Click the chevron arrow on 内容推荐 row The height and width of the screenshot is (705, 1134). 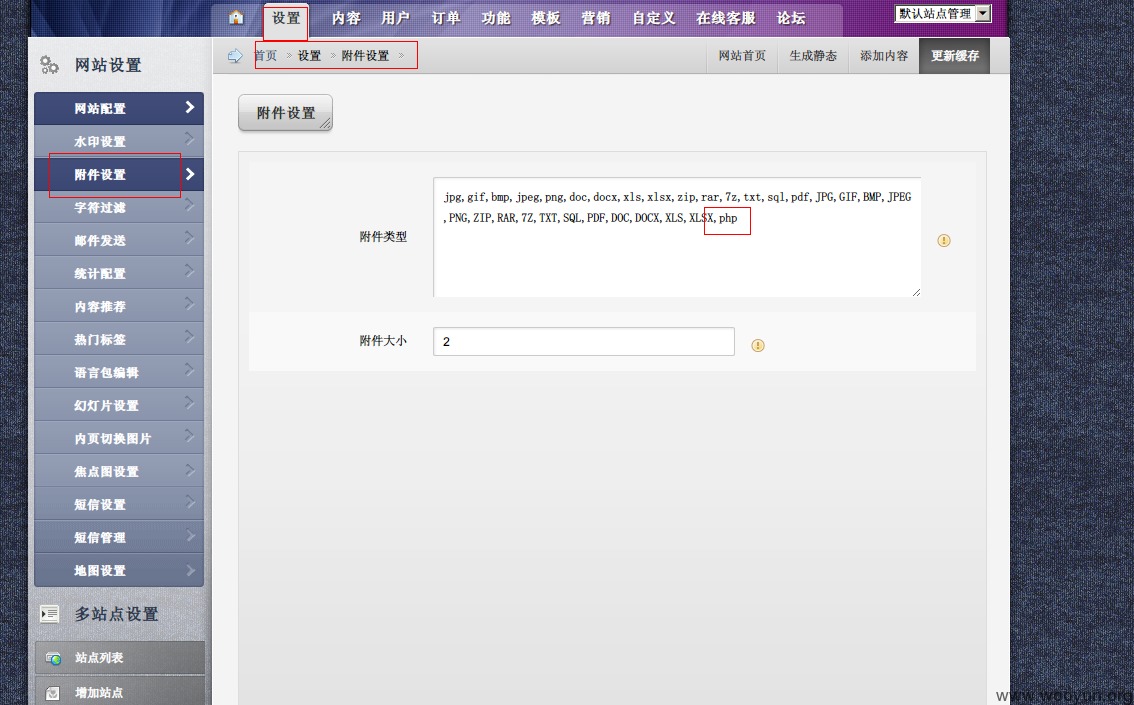[189, 303]
